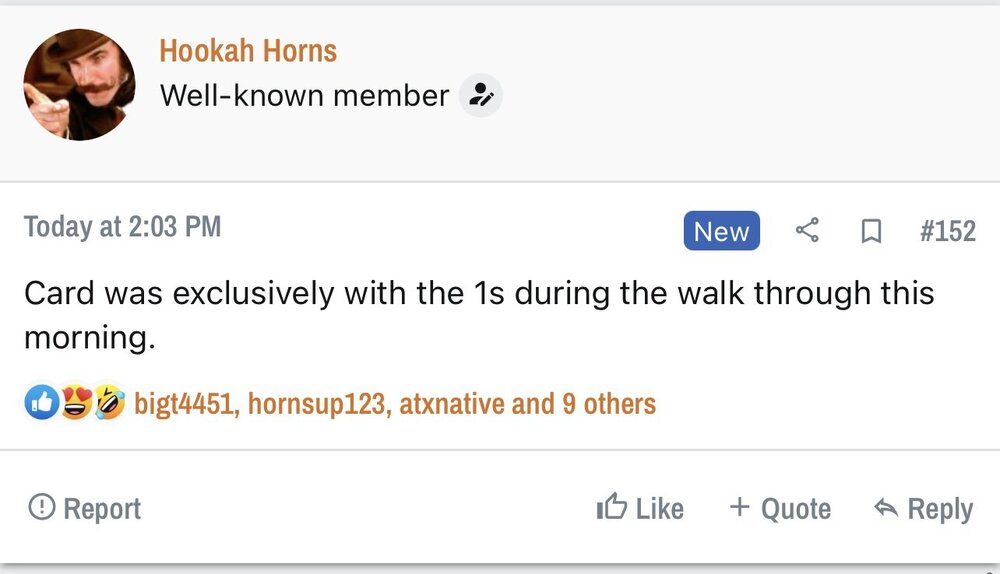Image resolution: width=1000 pixels, height=574 pixels.
Task: Like the post by Hookah Horns
Action: [x=640, y=508]
